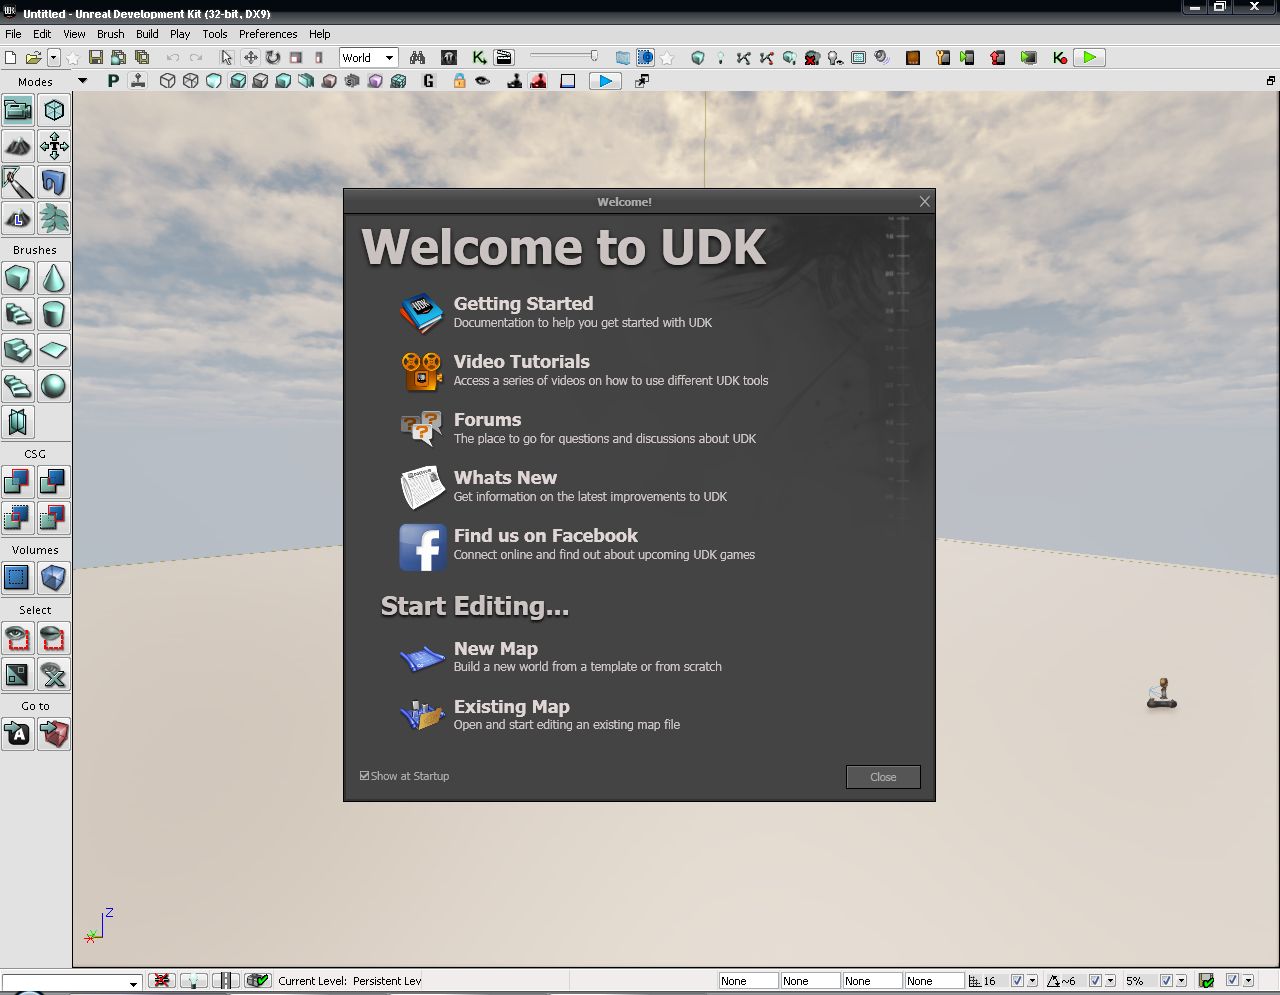Create a cone builder brush
Image resolution: width=1280 pixels, height=995 pixels.
point(54,278)
